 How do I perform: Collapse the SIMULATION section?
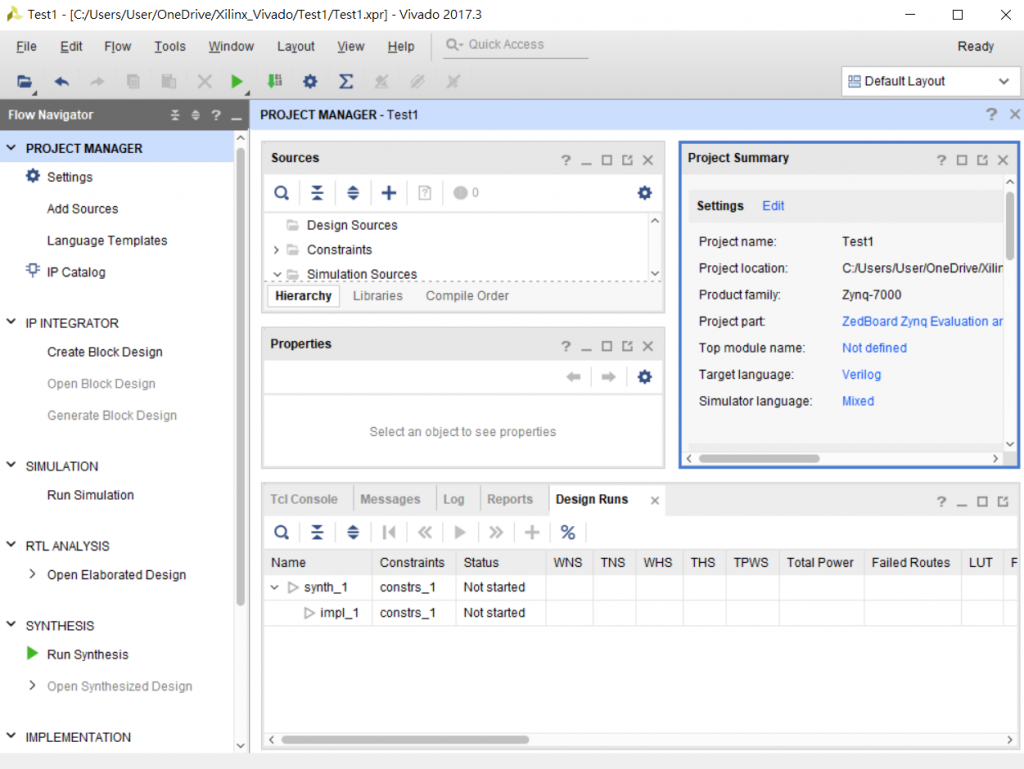click(x=11, y=465)
